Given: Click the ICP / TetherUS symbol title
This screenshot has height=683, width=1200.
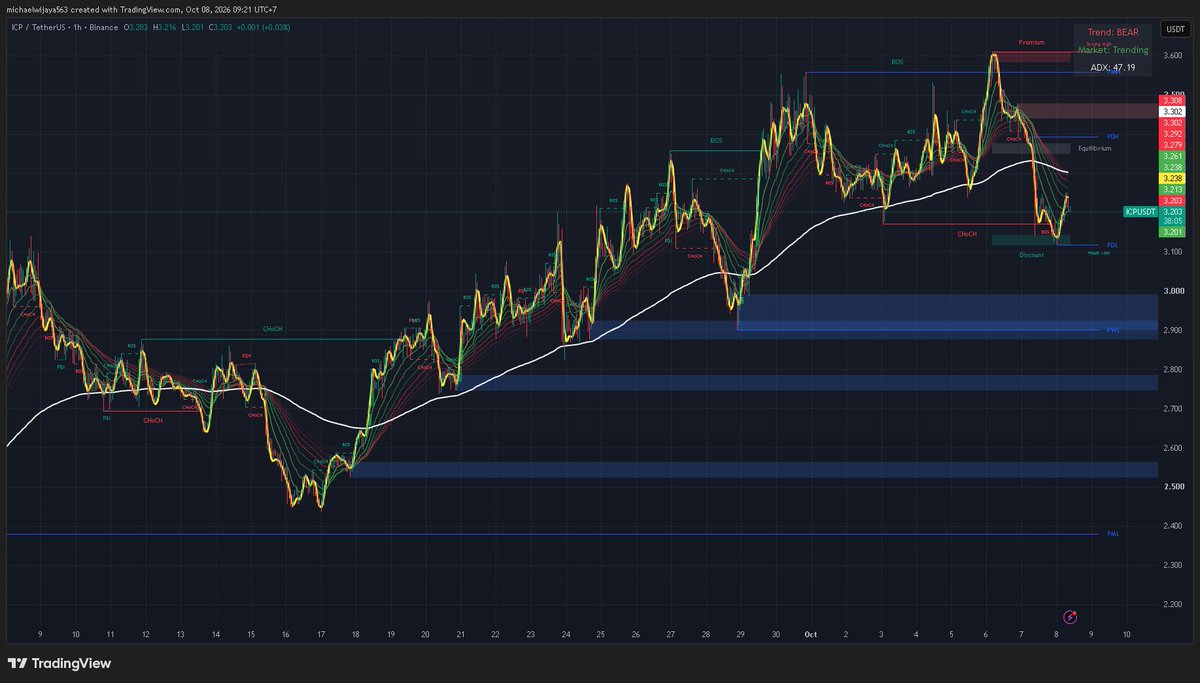Looking at the screenshot, I should click(39, 28).
